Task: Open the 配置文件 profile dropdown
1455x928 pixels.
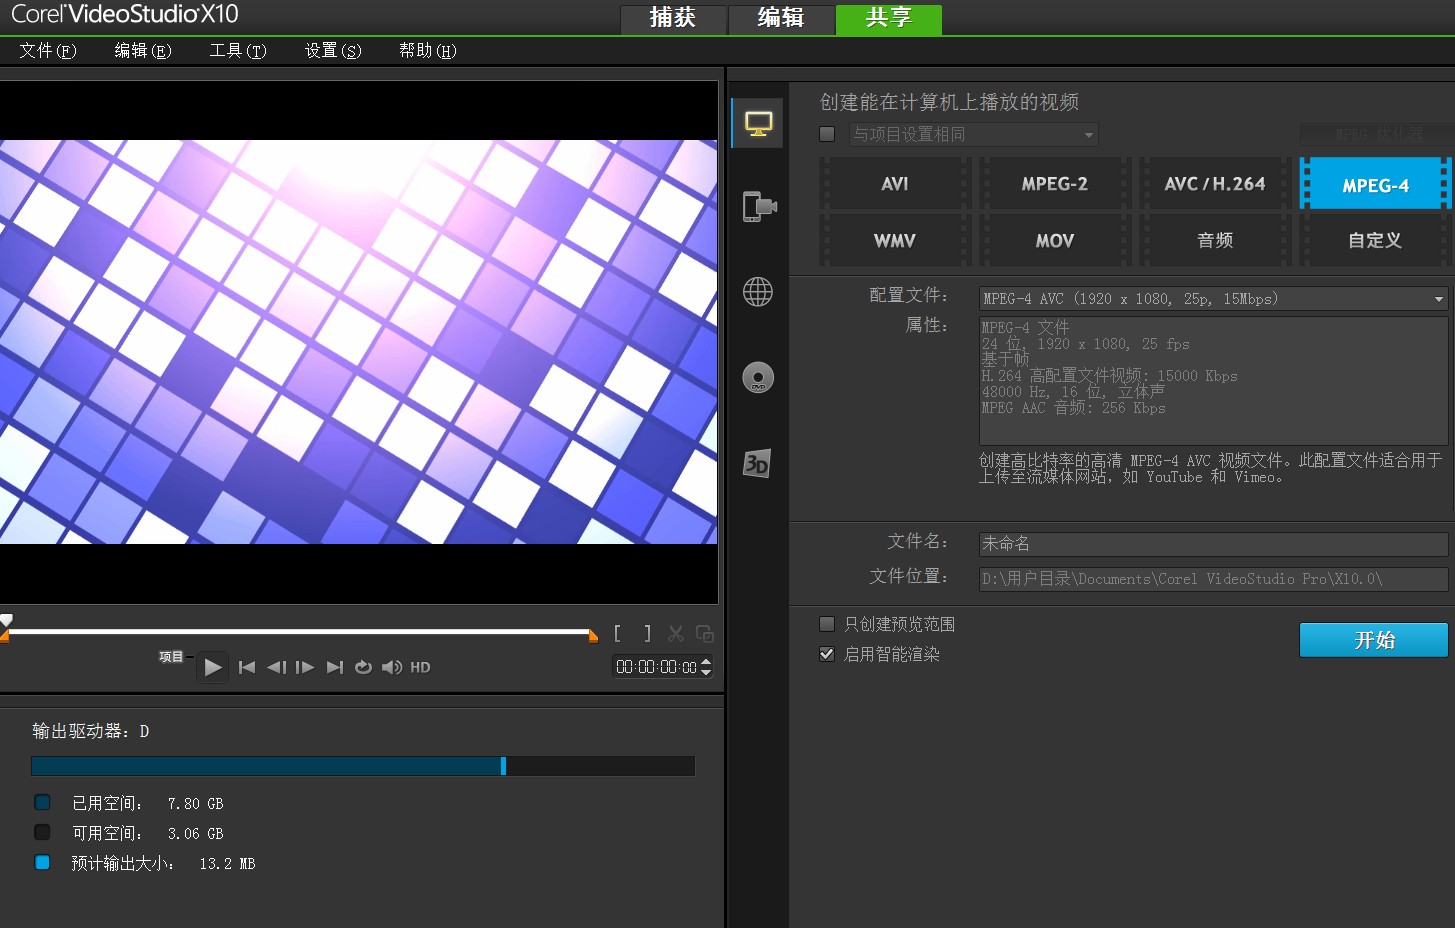Action: coord(1213,298)
